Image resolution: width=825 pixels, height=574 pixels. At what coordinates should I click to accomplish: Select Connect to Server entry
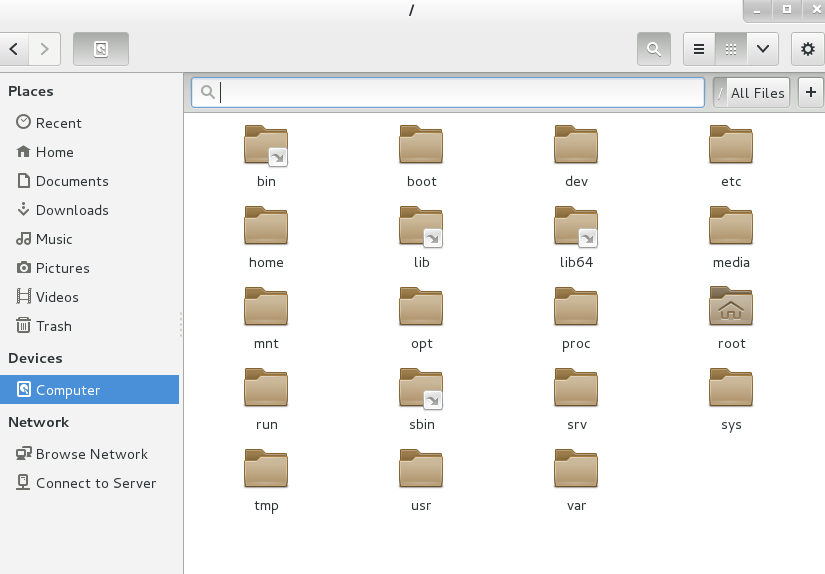point(96,483)
